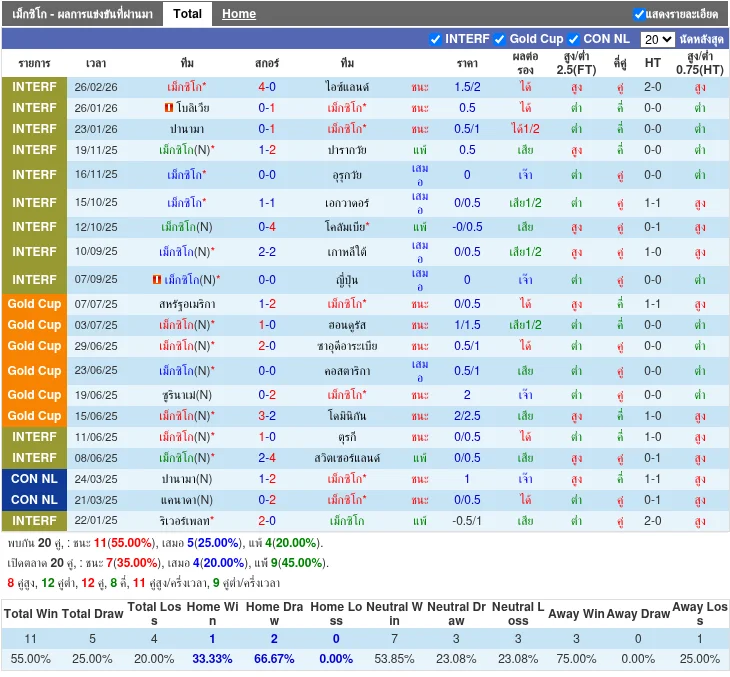Image resolution: width=730 pixels, height=677 pixels.
Task: Open the 0-4 score against โคลัมเบีย
Action: (267, 227)
